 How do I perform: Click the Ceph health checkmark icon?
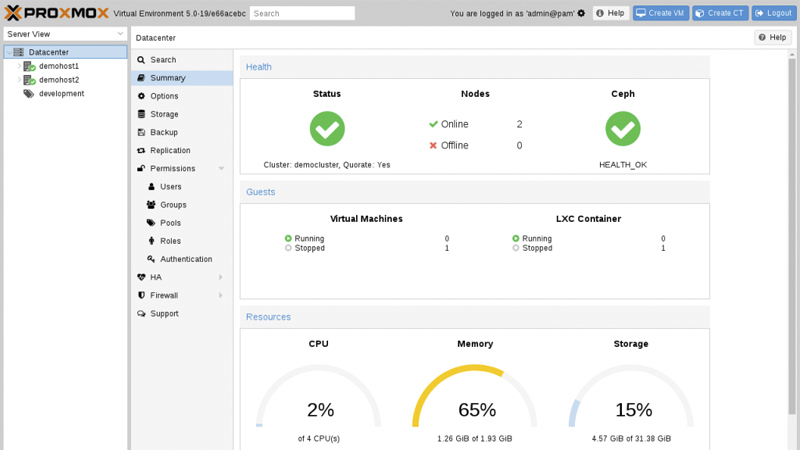[623, 129]
